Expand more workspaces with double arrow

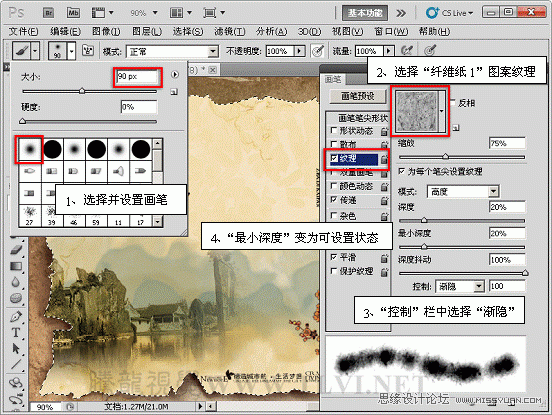point(401,13)
